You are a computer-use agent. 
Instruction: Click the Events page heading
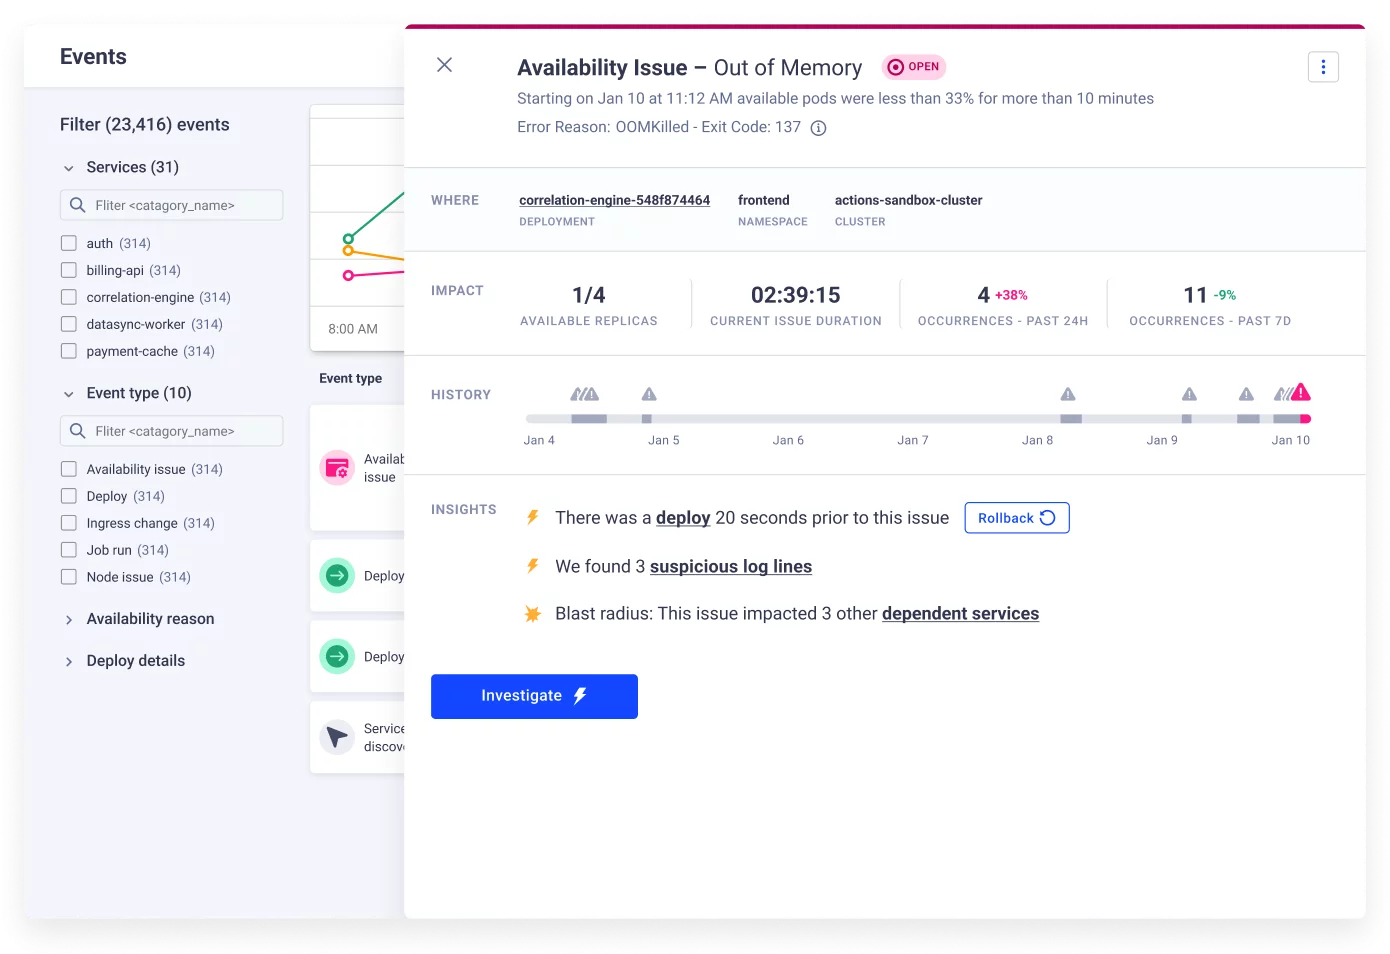tap(93, 57)
